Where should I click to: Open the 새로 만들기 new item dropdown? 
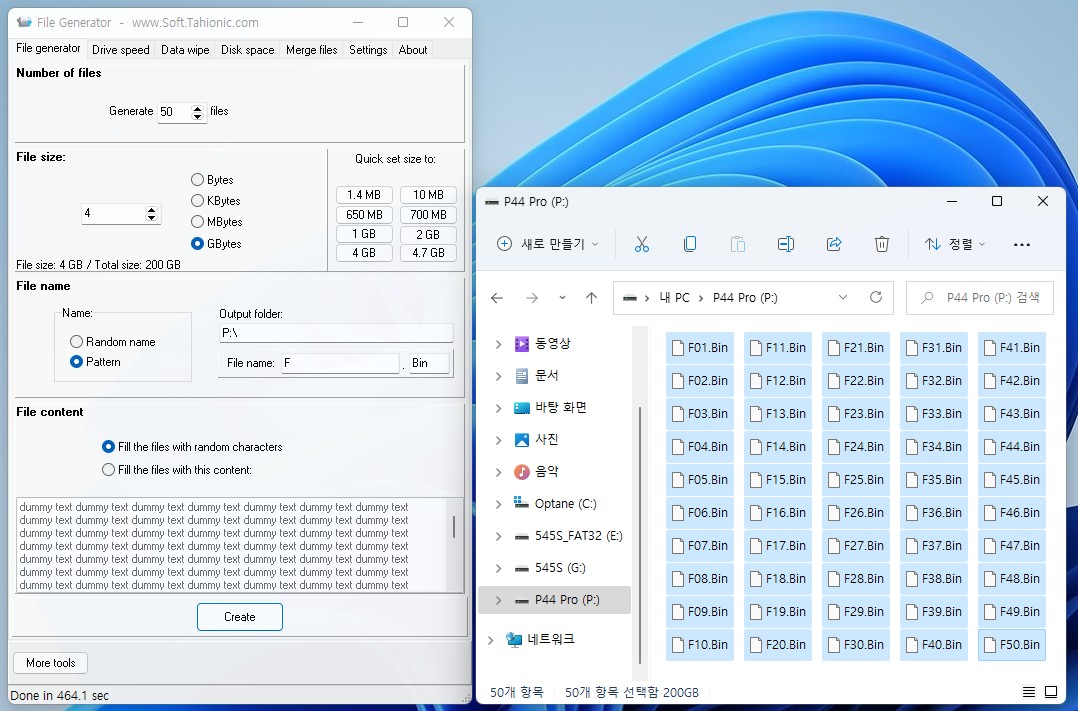[547, 244]
